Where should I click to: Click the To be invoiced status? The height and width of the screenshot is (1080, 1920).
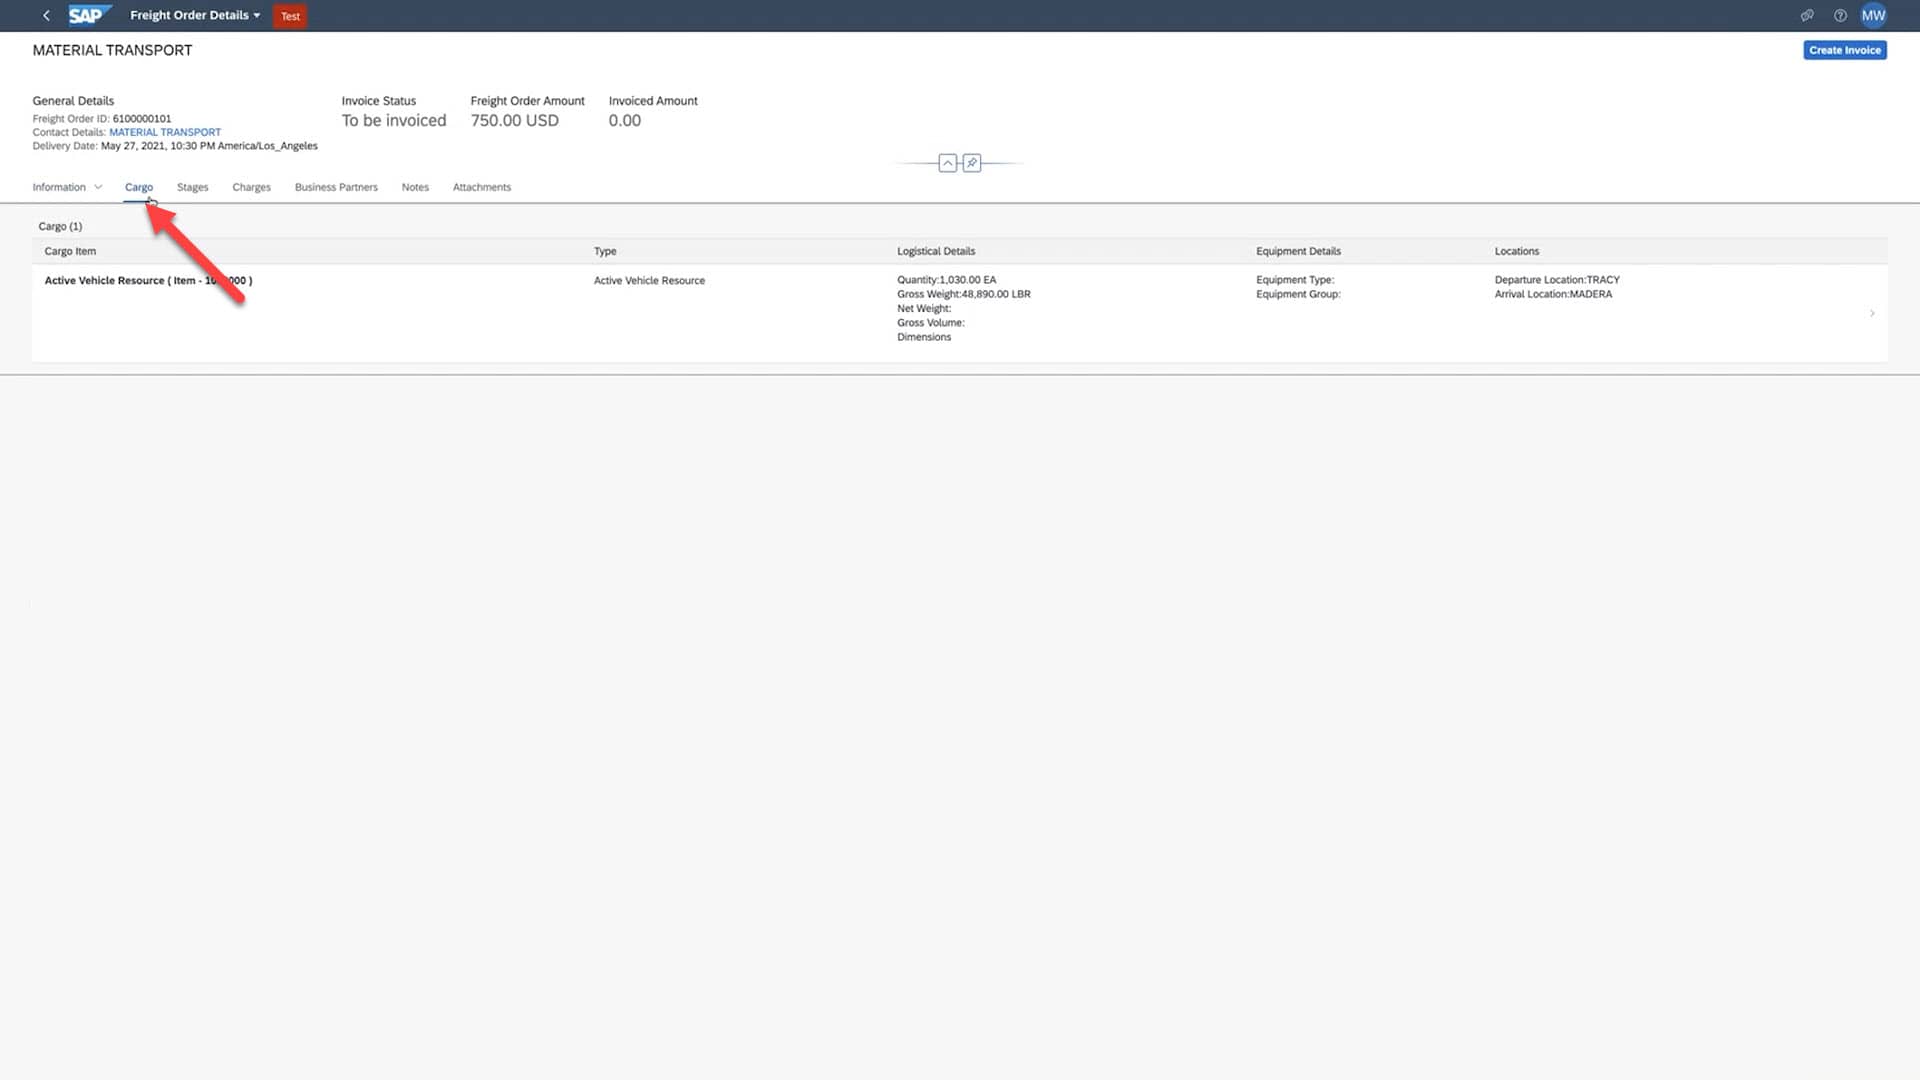click(394, 120)
